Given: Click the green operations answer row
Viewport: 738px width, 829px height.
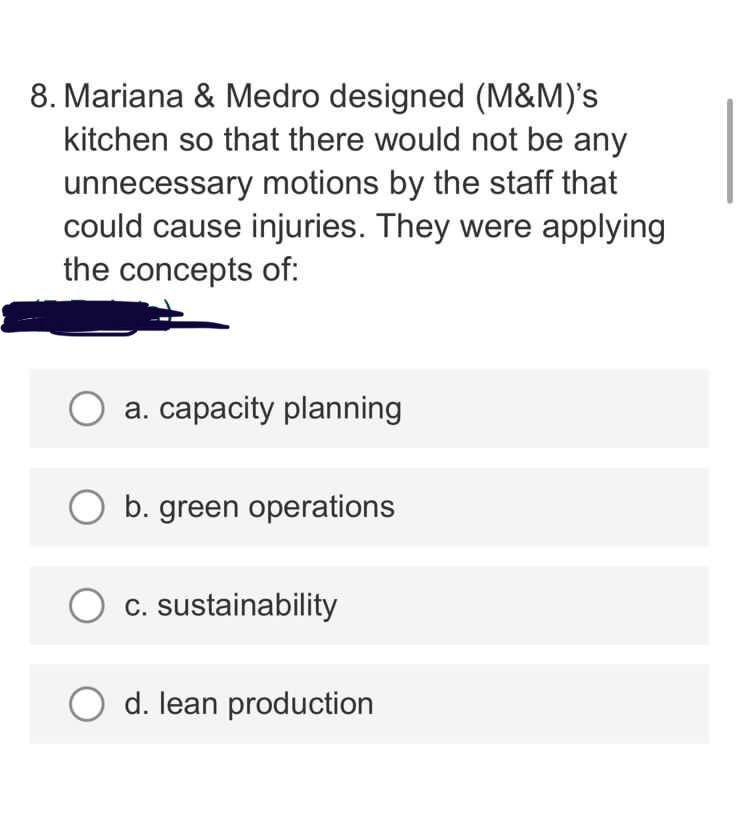Looking at the screenshot, I should (369, 506).
